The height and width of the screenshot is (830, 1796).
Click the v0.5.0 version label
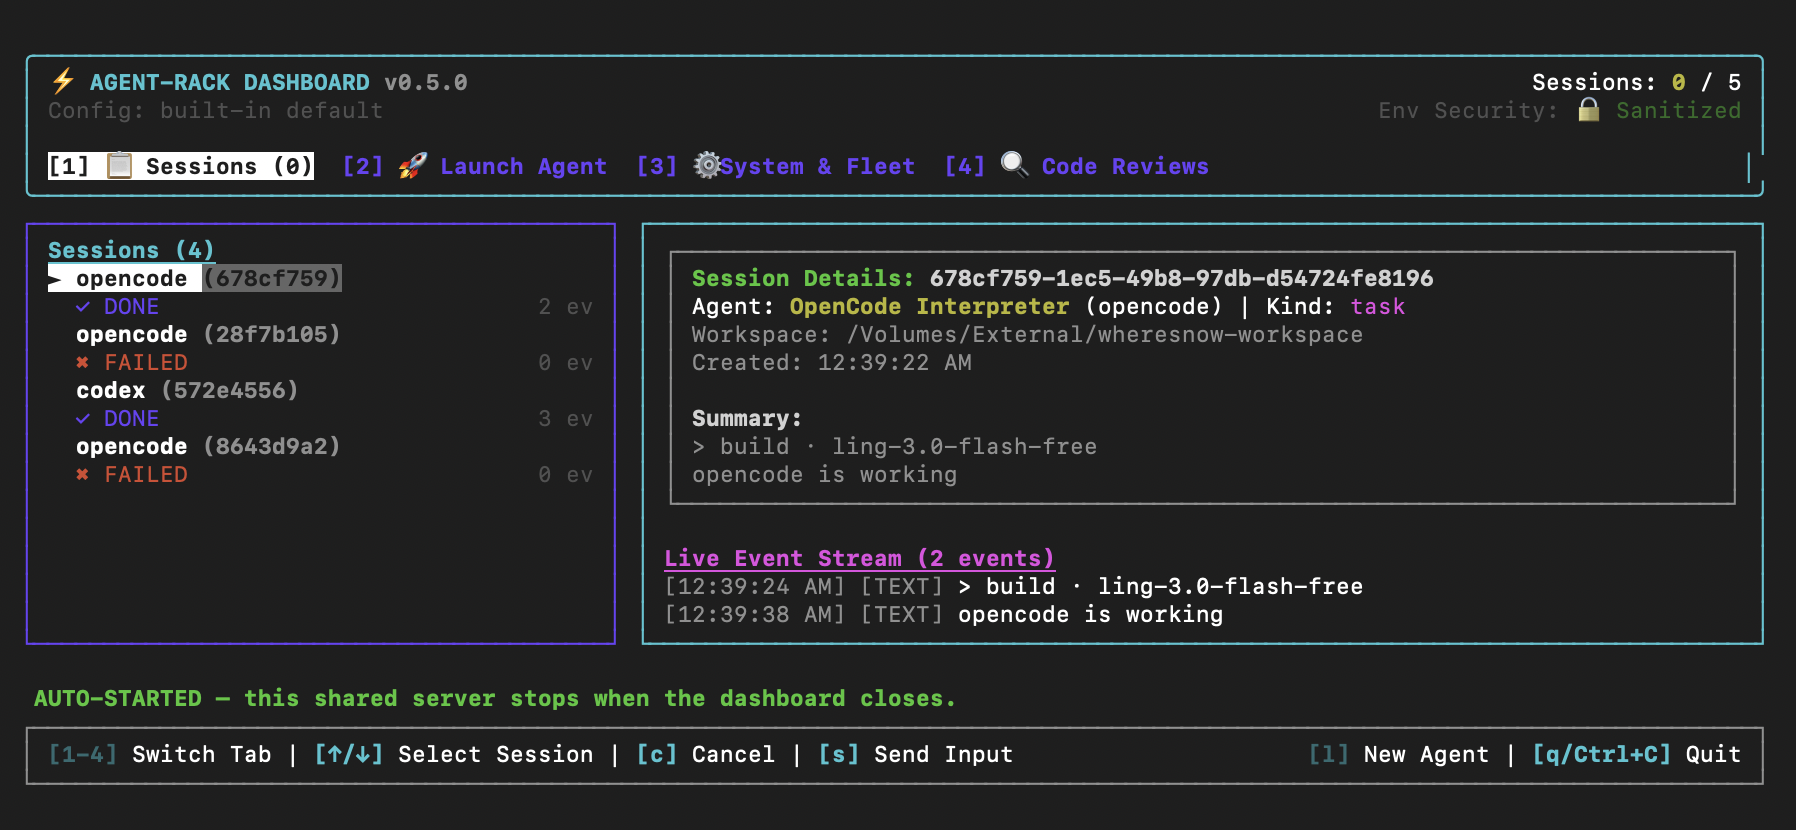(x=426, y=82)
